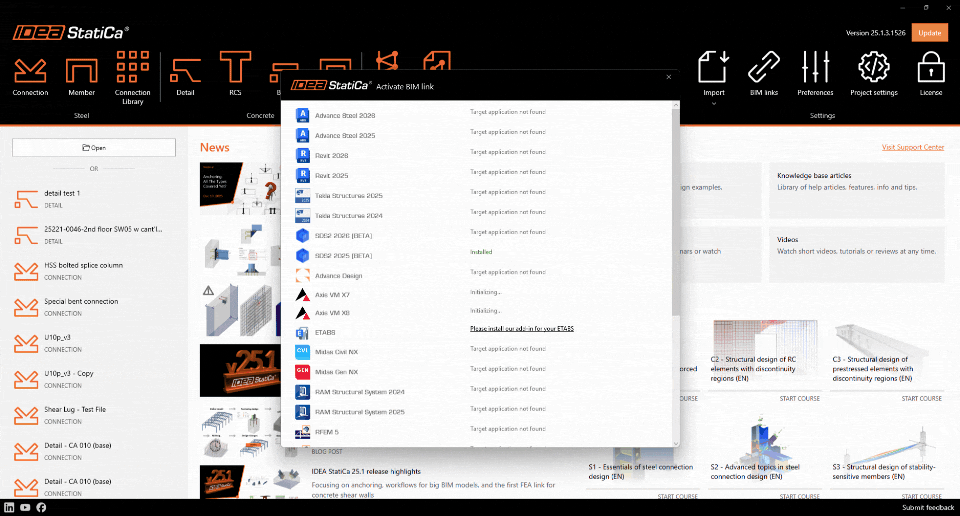
Task: Click the Axis VM X8 icon
Action: (302, 313)
